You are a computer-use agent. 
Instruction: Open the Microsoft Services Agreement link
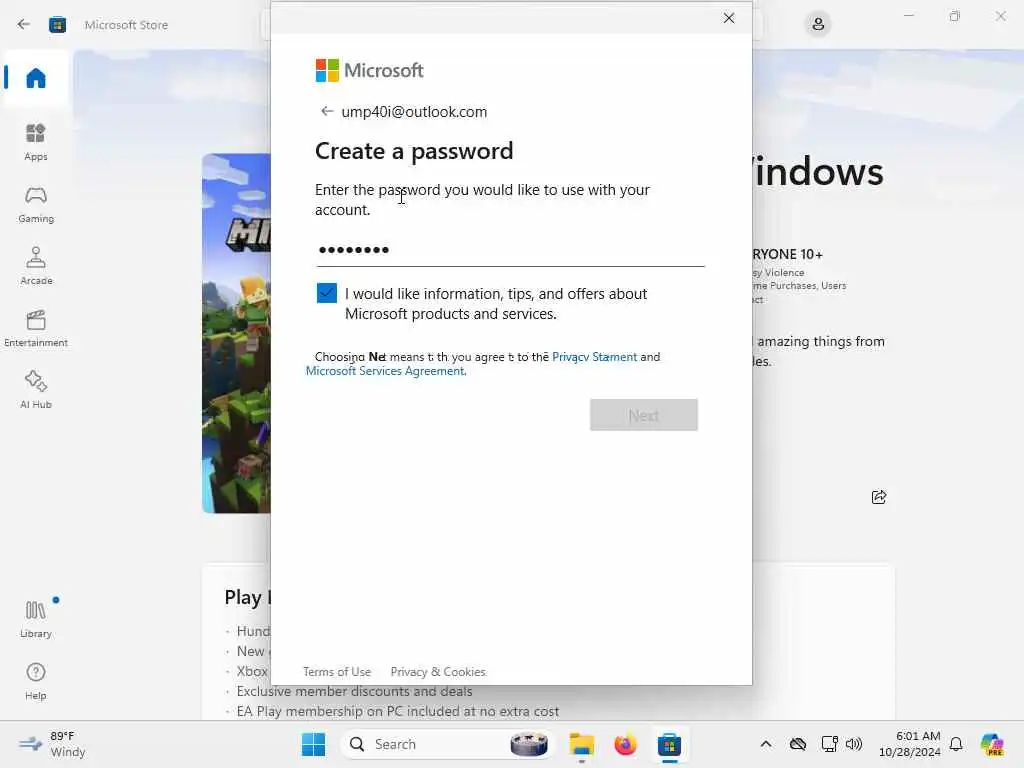385,371
